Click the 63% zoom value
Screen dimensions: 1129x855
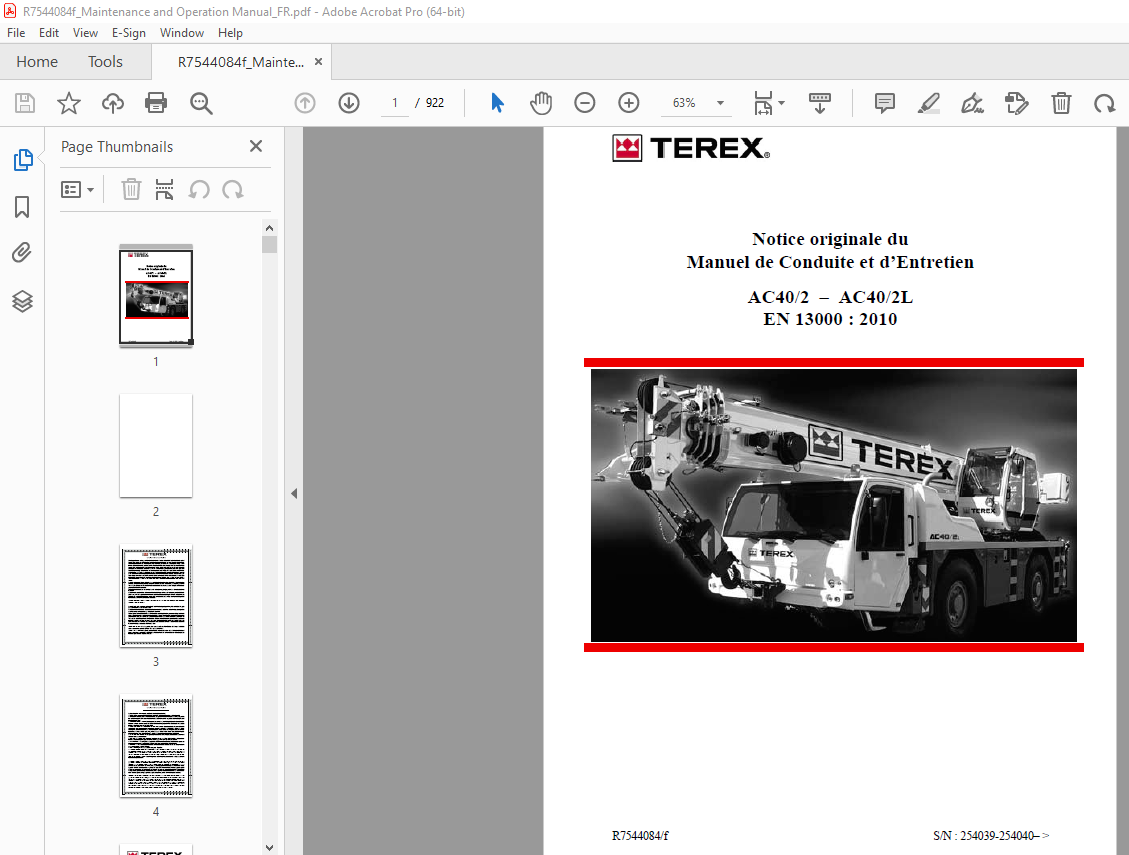(684, 103)
